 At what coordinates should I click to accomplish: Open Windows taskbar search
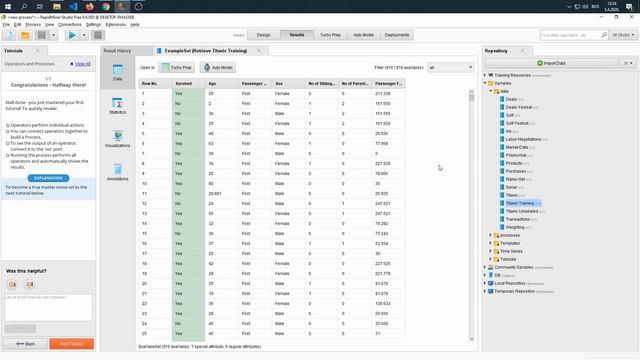(24, 7)
